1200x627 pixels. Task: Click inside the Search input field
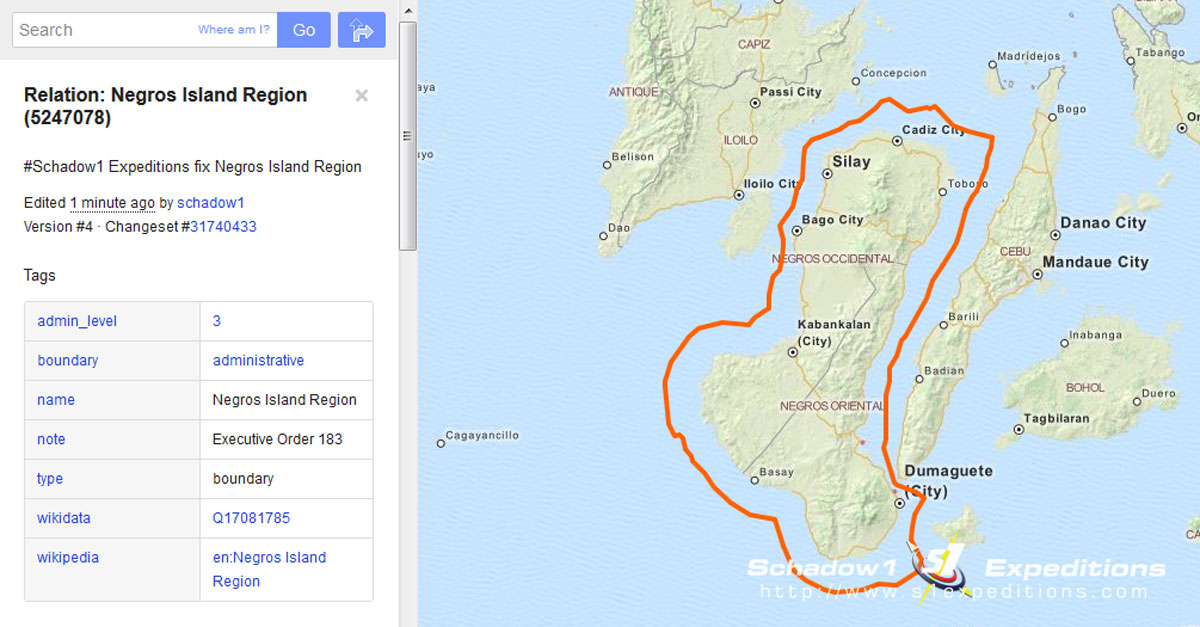click(x=110, y=29)
